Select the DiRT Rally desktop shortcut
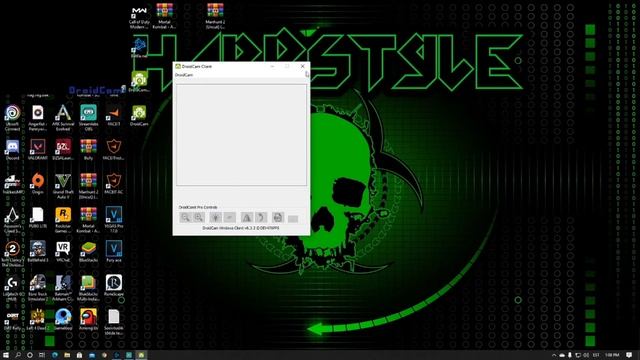Image resolution: width=640 pixels, height=360 pixels. coord(12,320)
